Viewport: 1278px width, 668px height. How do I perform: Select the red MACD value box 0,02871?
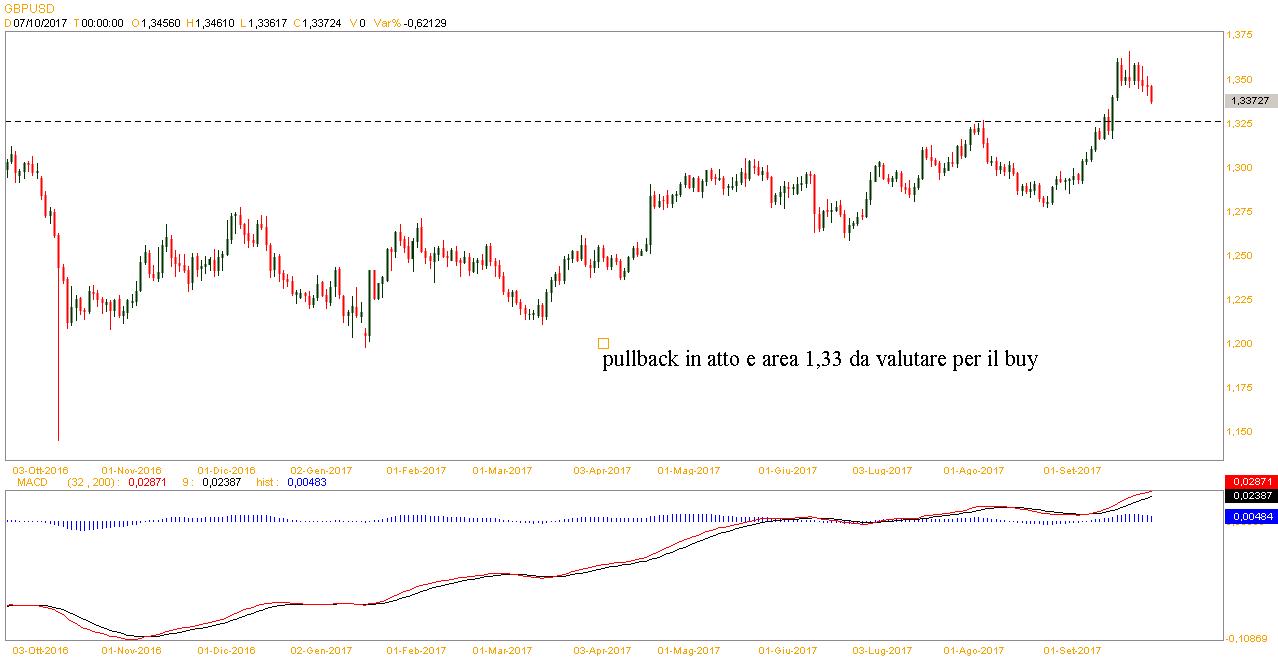1250,482
